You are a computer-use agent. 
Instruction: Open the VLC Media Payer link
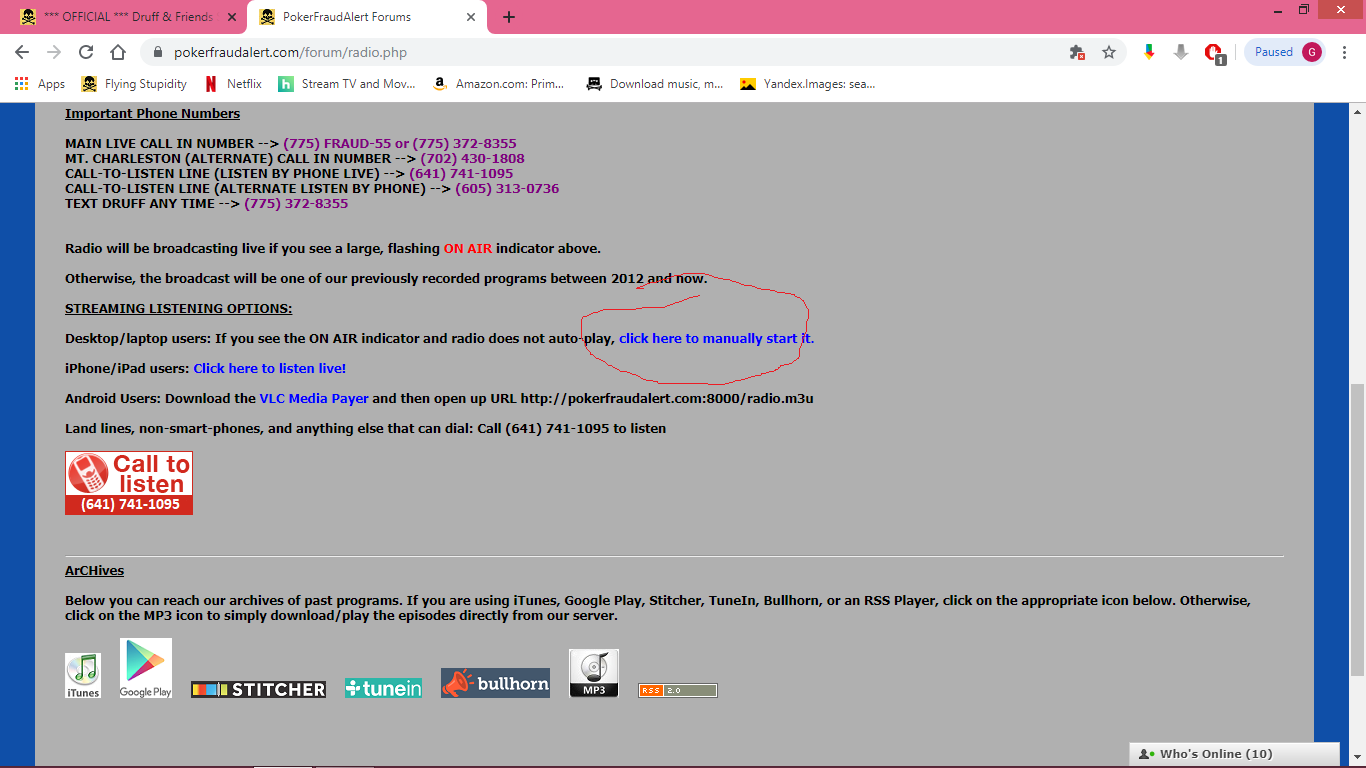coord(314,398)
